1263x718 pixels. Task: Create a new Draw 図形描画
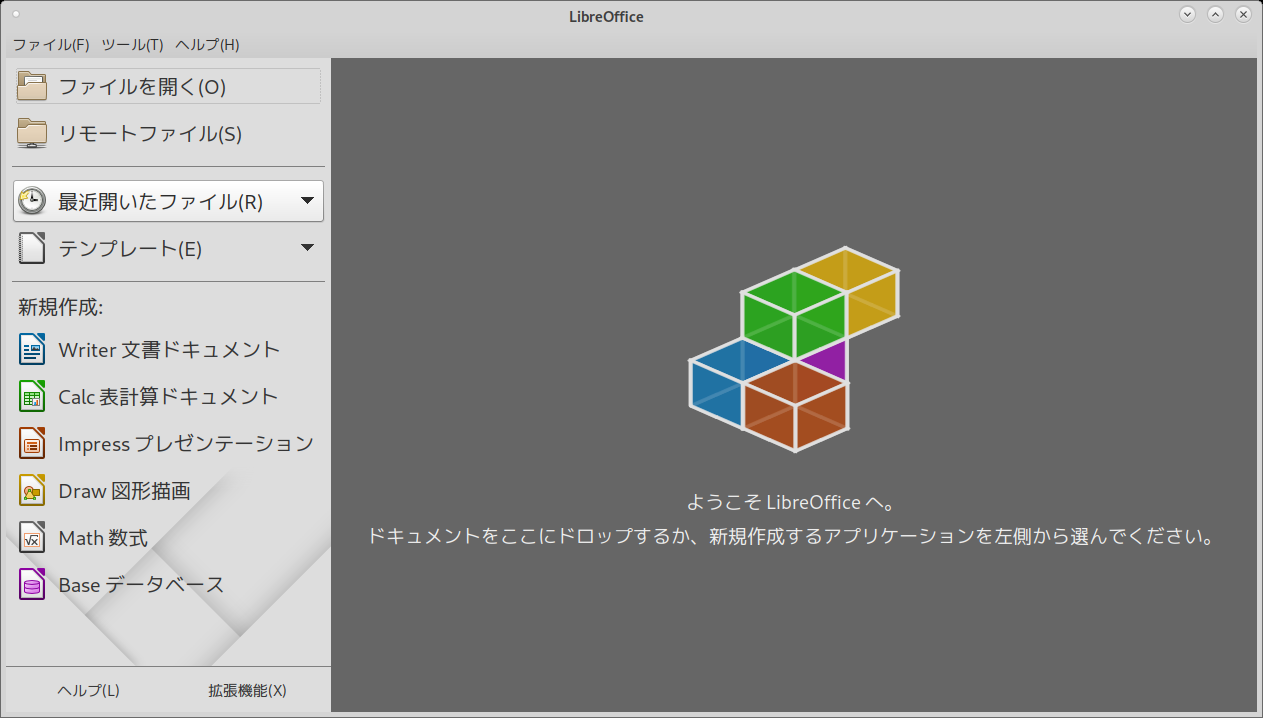[x=124, y=491]
